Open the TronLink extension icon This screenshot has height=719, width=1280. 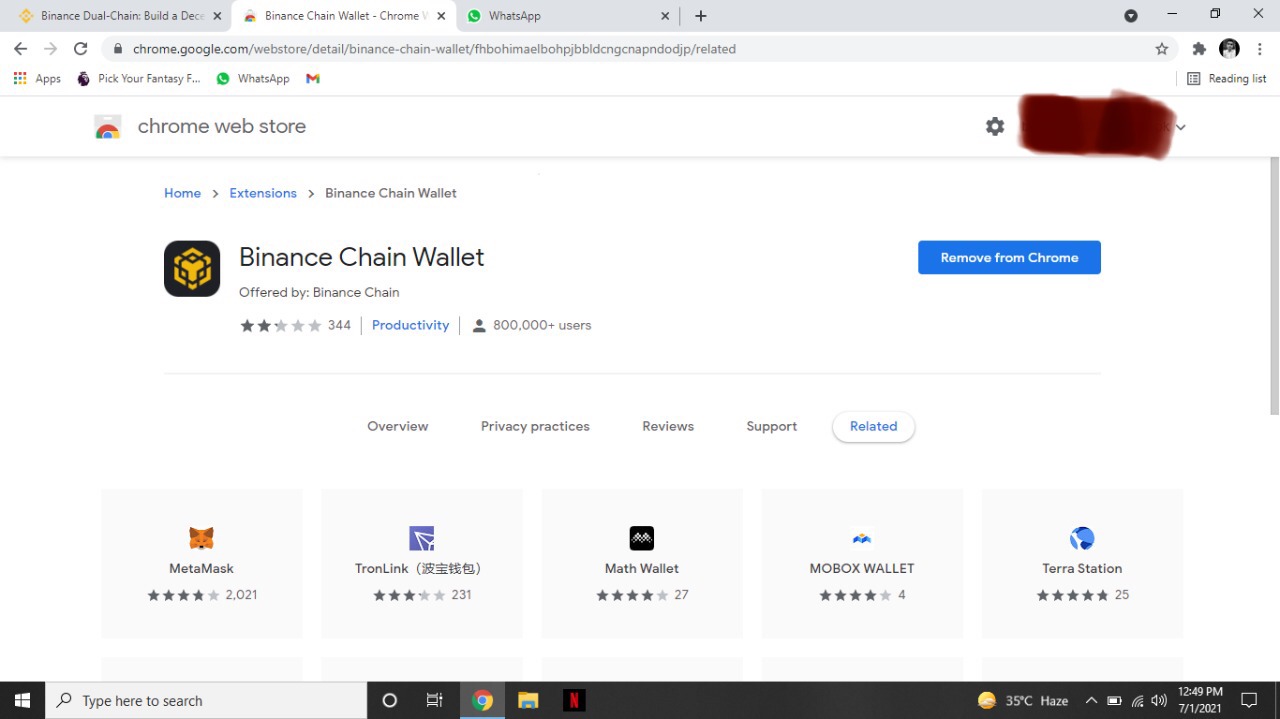[x=421, y=538]
